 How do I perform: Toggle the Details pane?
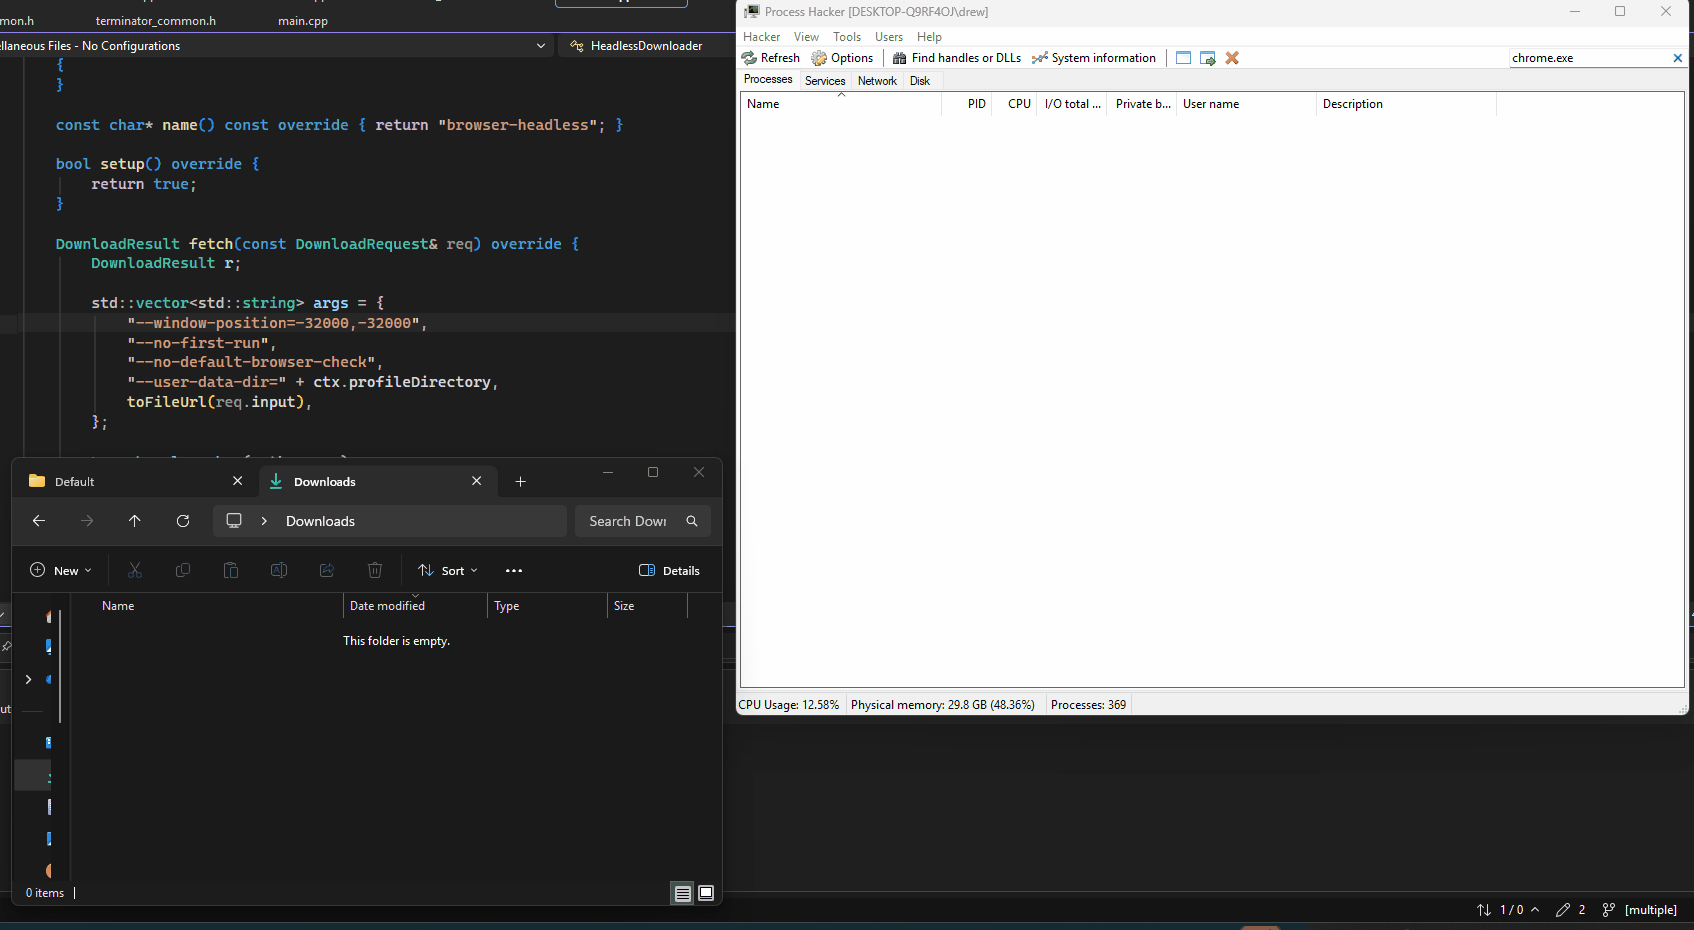pos(669,570)
